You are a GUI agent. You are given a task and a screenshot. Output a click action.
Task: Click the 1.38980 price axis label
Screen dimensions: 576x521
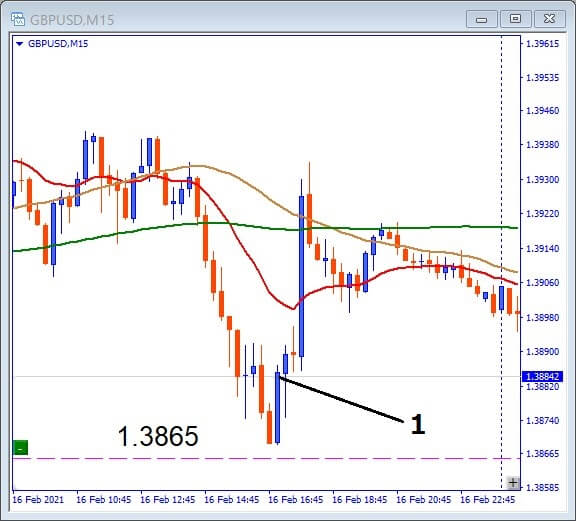point(543,317)
